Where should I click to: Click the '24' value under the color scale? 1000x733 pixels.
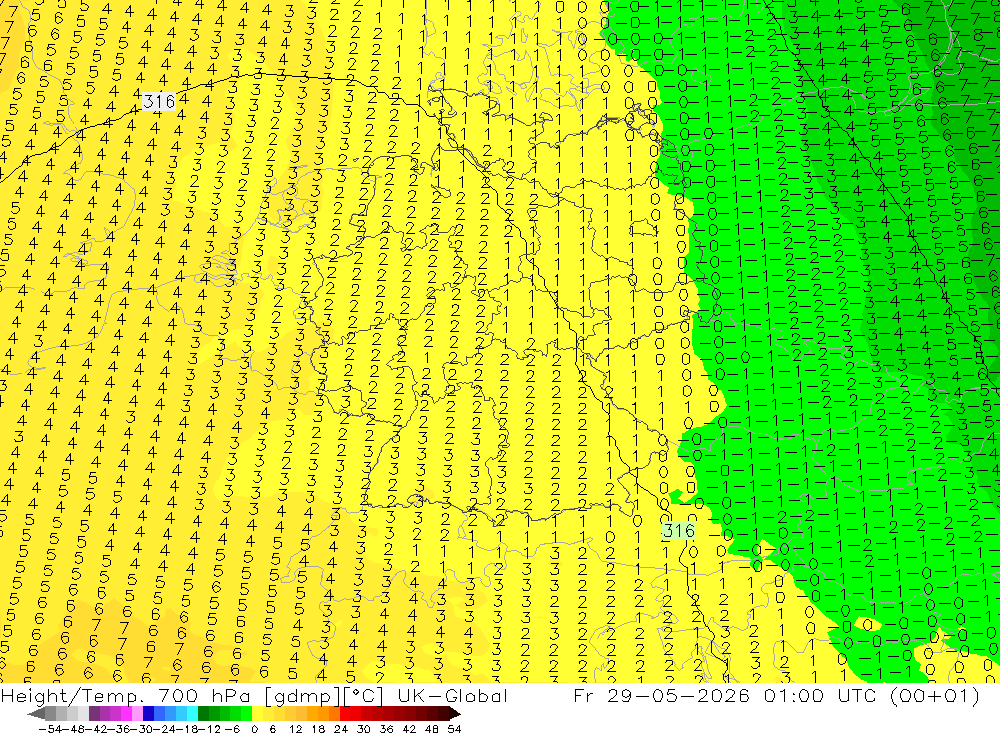341,729
